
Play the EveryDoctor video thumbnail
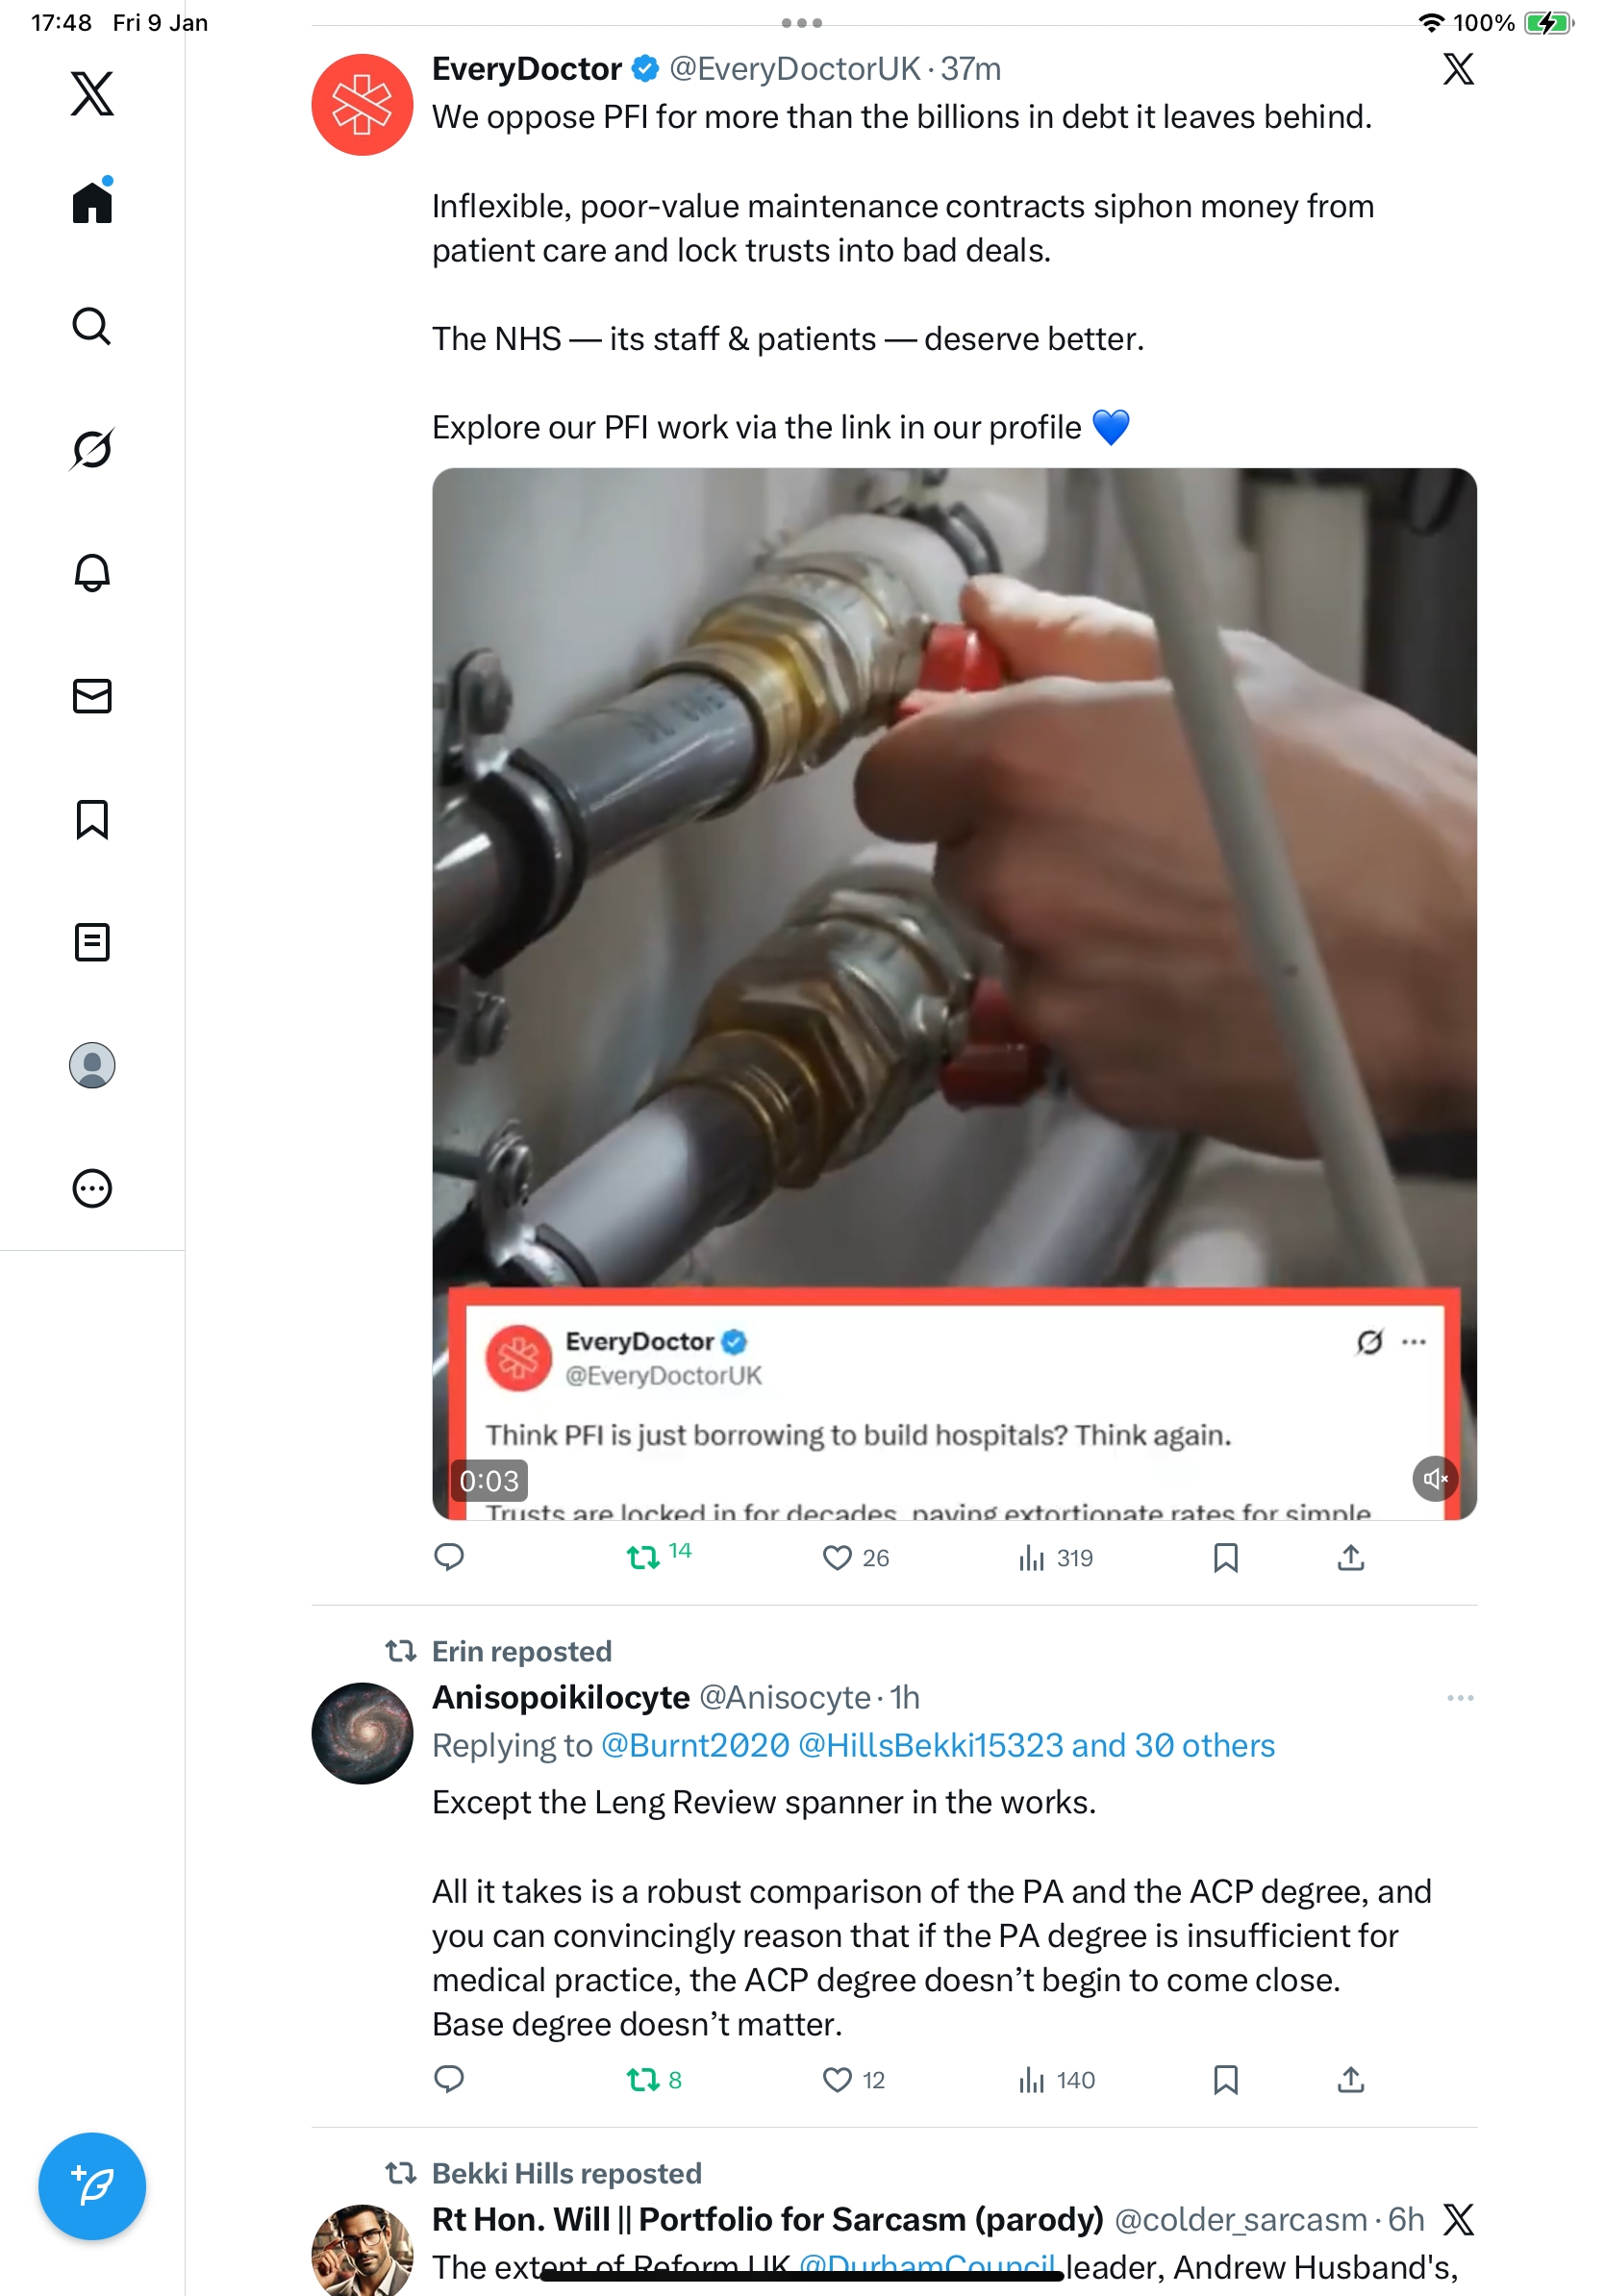(x=953, y=900)
